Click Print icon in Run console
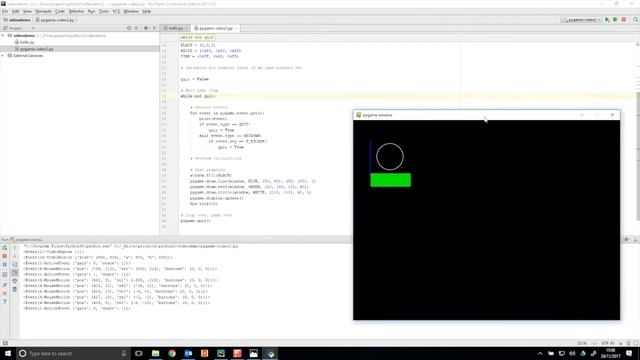This screenshot has width=640, height=360. point(15,281)
